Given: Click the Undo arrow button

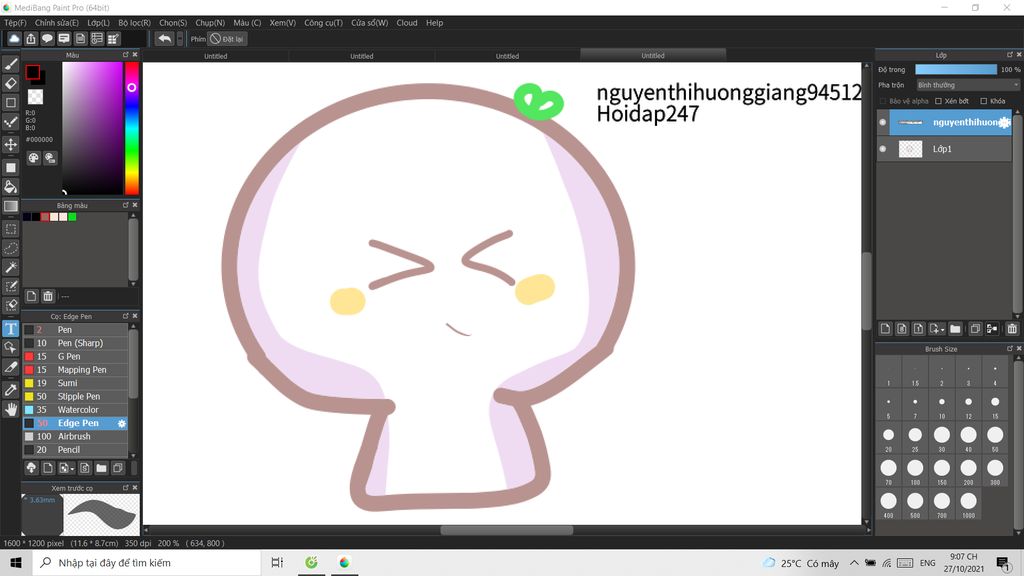Looking at the screenshot, I should tap(165, 39).
